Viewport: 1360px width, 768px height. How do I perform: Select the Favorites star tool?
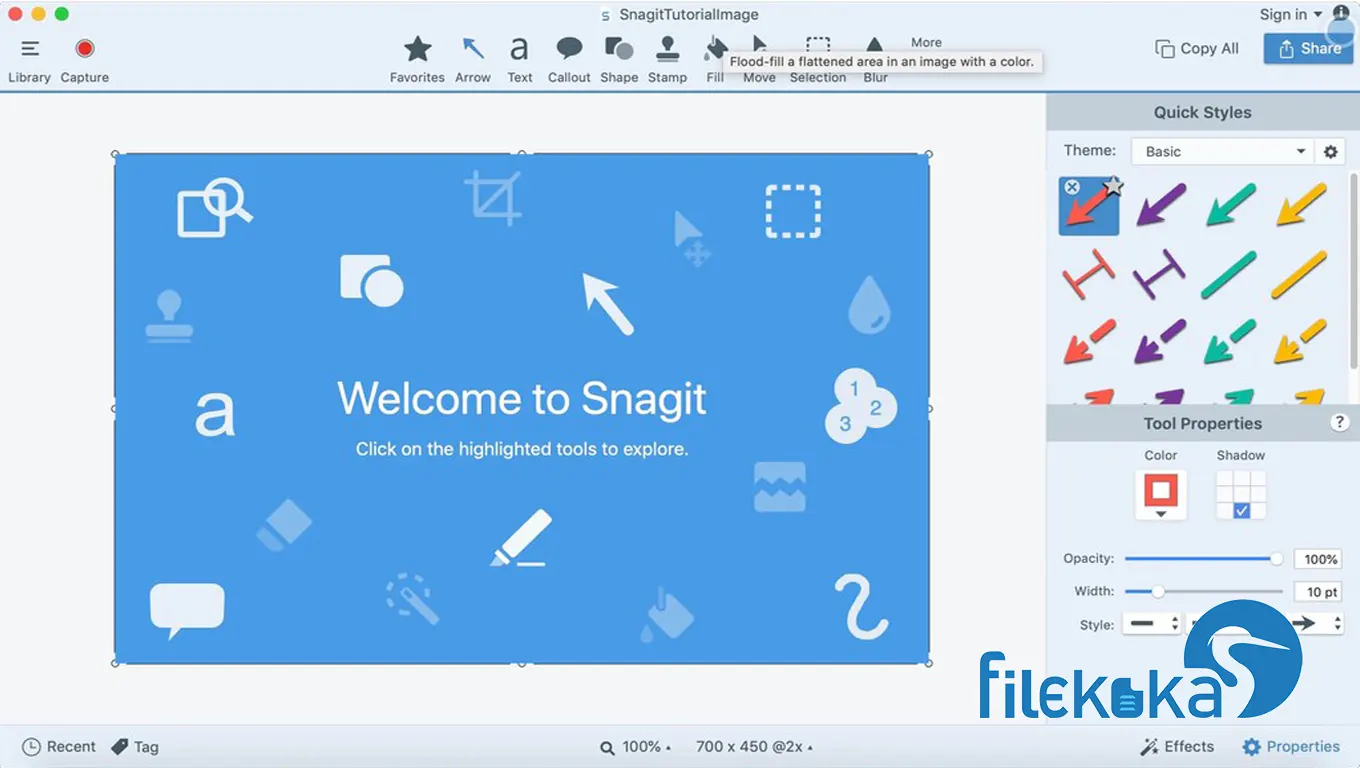point(417,60)
